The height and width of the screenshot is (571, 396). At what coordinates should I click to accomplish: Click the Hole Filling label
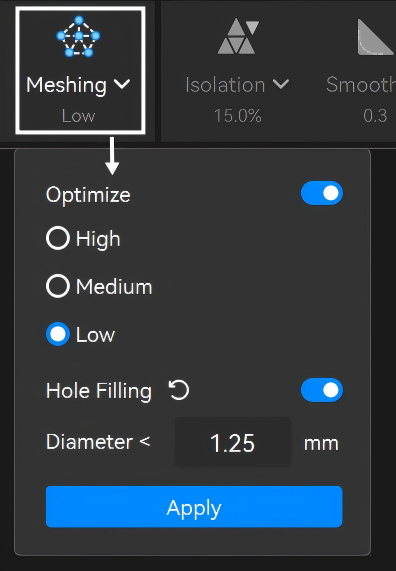[99, 391]
